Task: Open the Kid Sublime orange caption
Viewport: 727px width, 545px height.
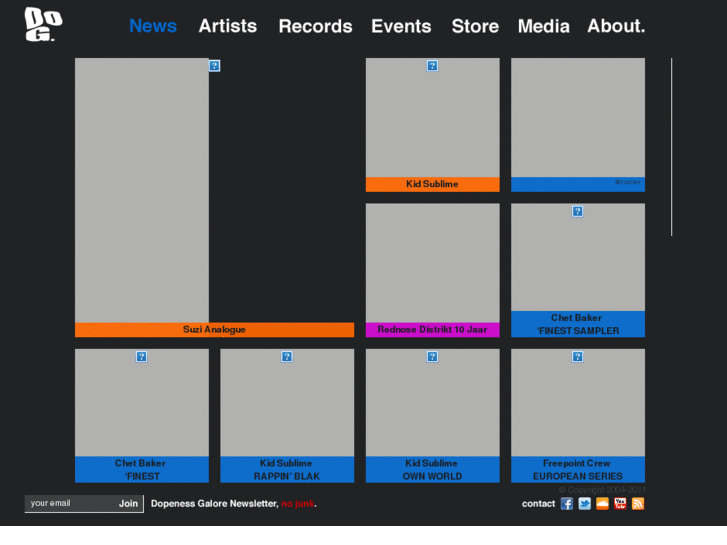Action: (x=433, y=184)
